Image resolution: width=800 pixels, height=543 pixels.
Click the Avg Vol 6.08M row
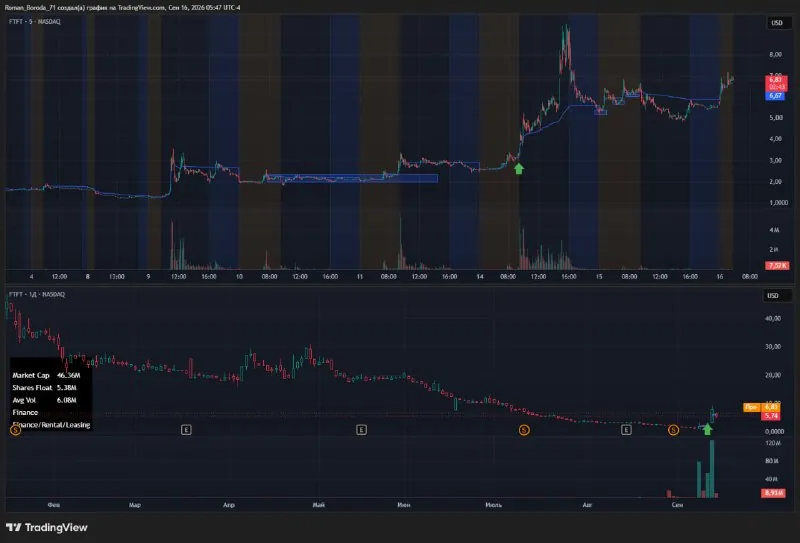(x=44, y=400)
